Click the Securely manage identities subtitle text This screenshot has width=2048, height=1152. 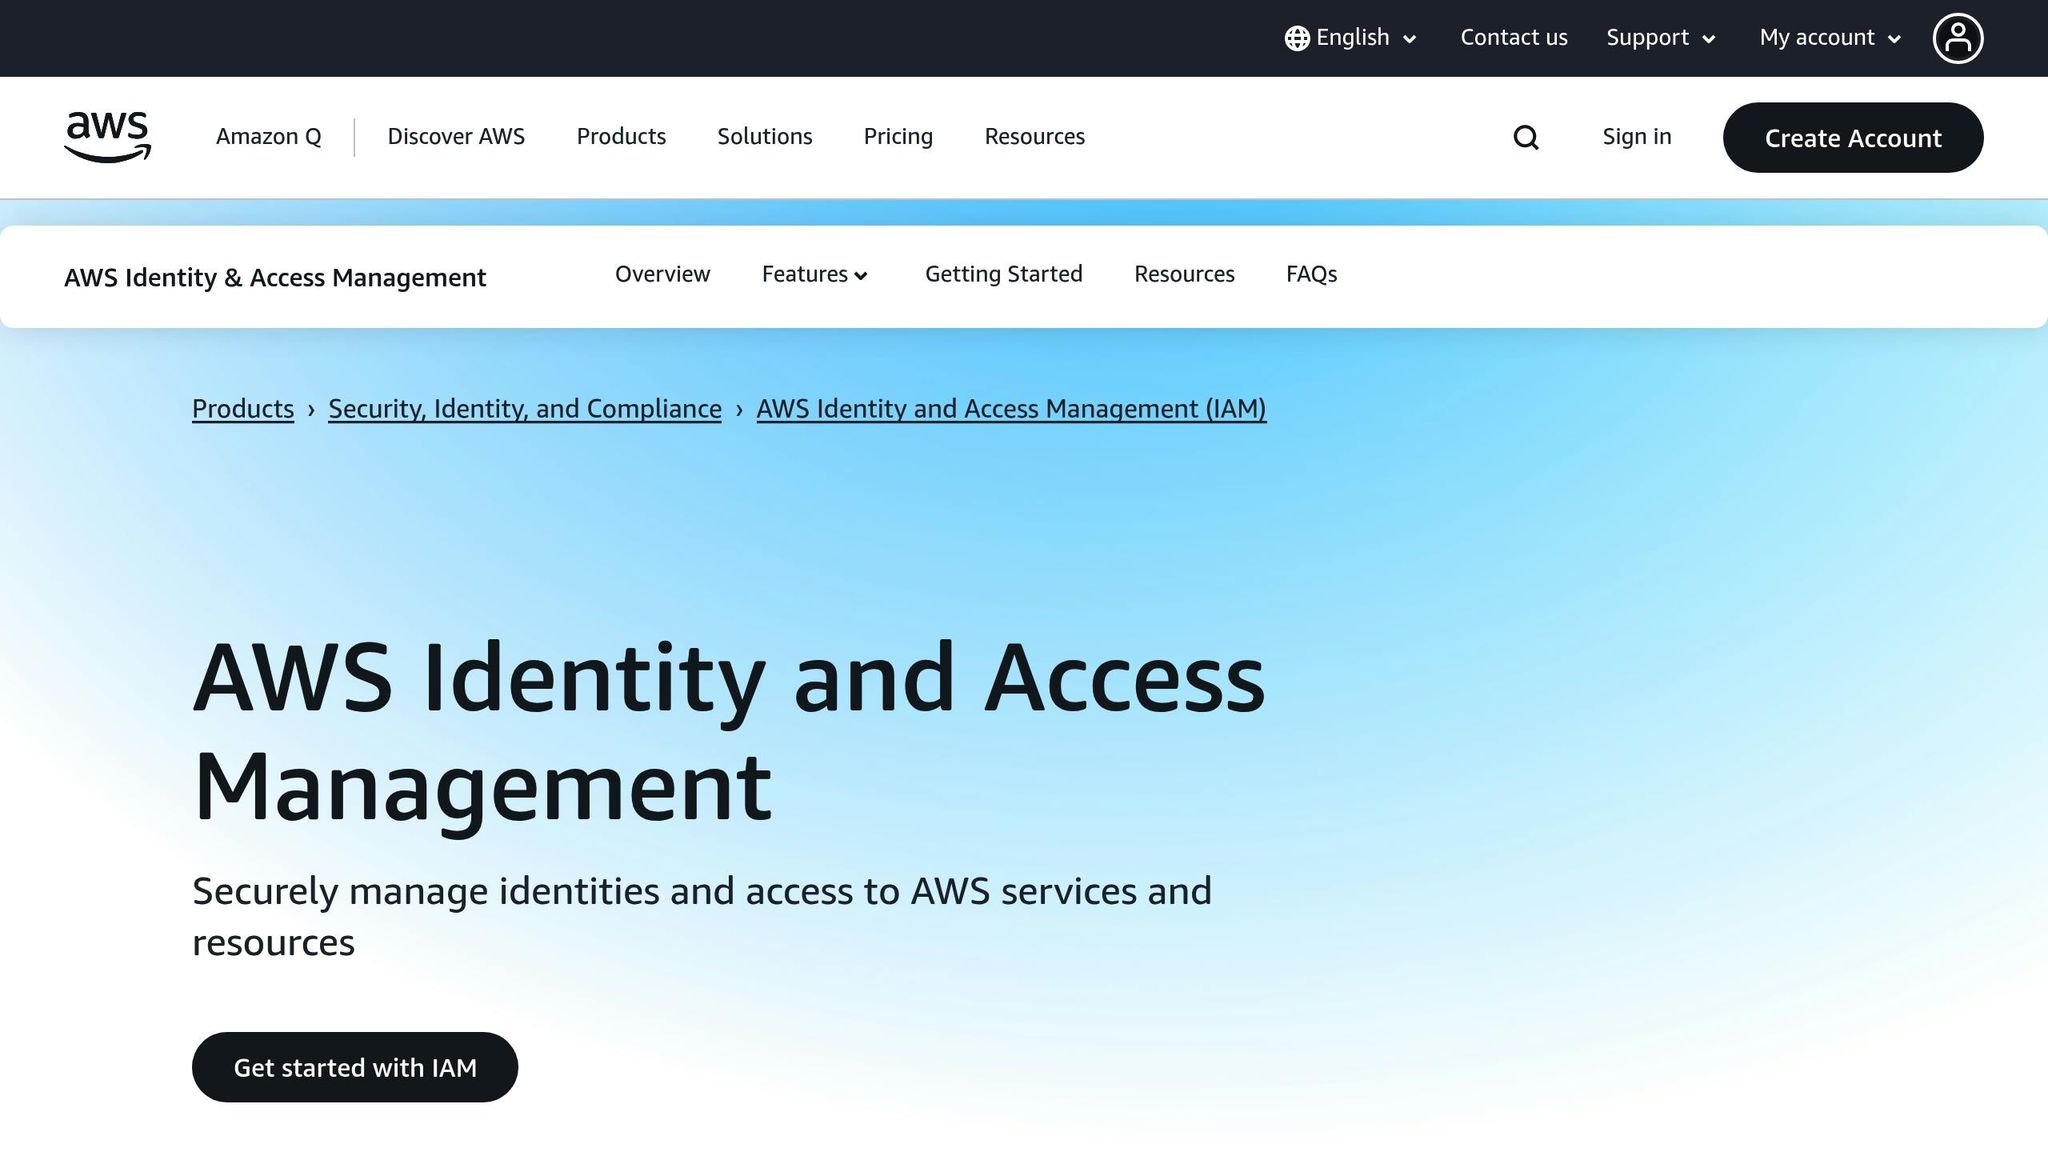pyautogui.click(x=702, y=917)
